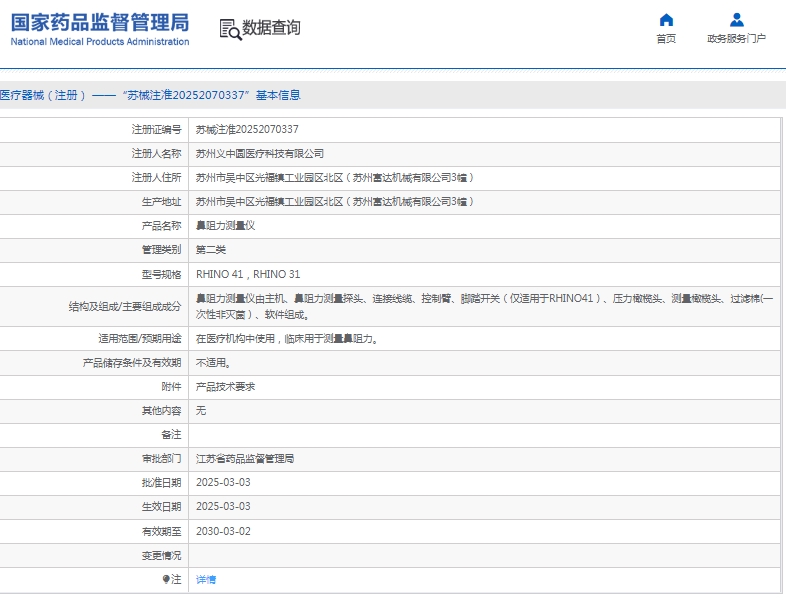Click approval department 江苏省药品监督管理局
786x602 pixels.
click(245, 459)
